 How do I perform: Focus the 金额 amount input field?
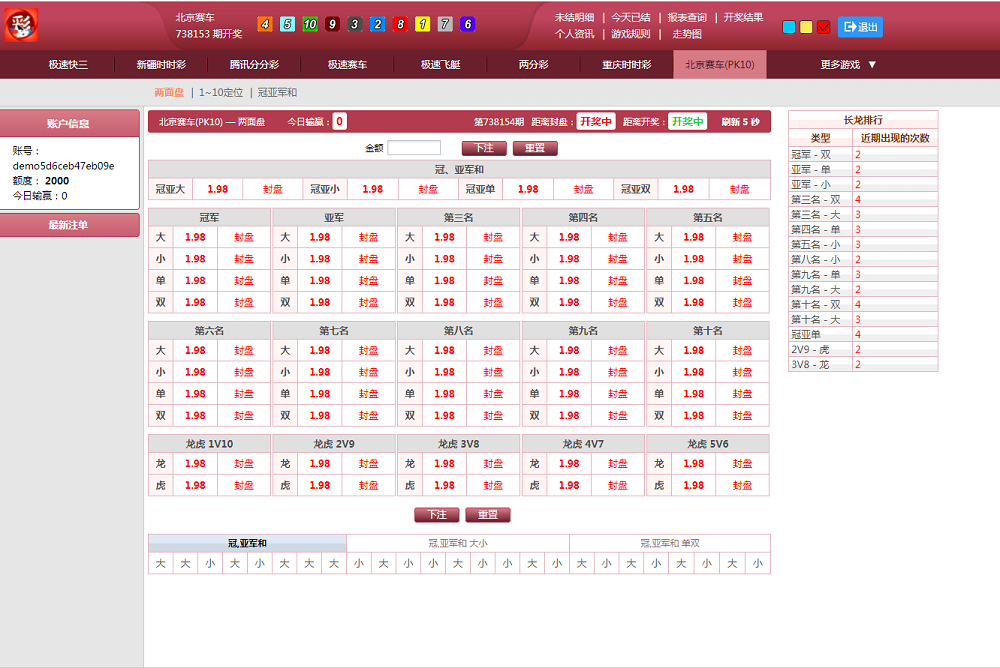[x=414, y=148]
